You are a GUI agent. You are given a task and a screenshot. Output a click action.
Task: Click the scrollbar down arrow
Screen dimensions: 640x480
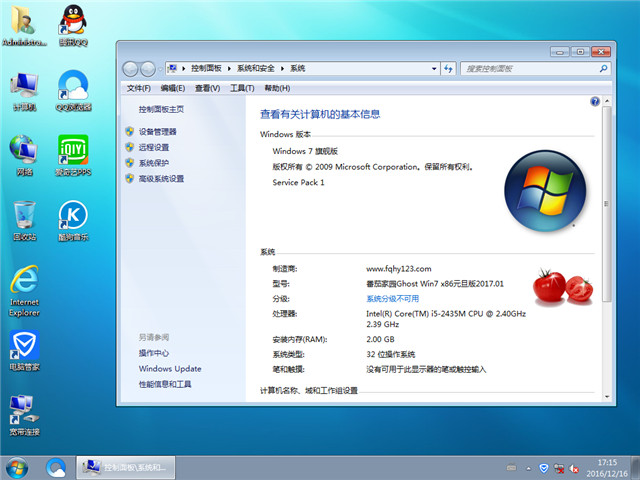(607, 396)
